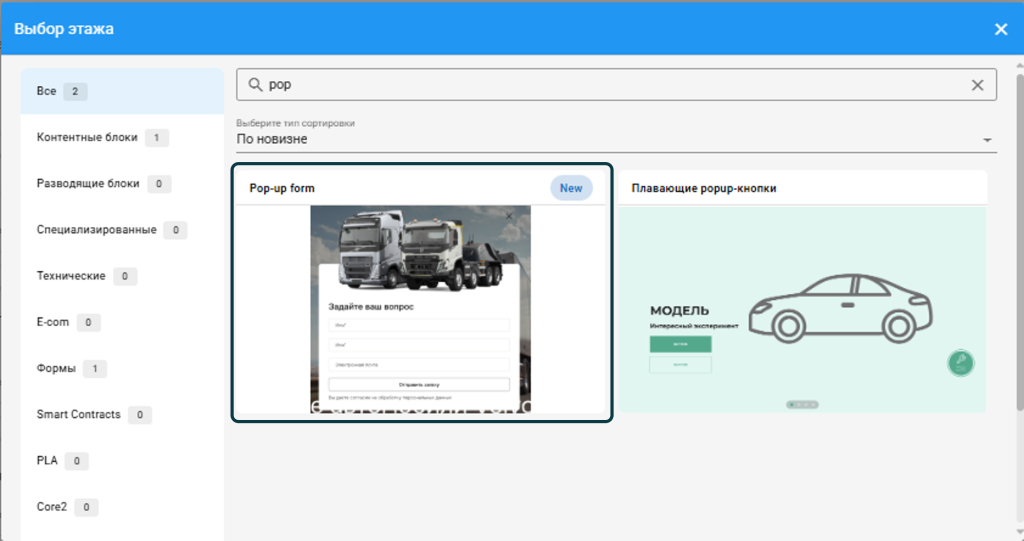Click the carousel dots in floating buttons preview
Viewport: 1024px width, 541px height.
coord(803,404)
